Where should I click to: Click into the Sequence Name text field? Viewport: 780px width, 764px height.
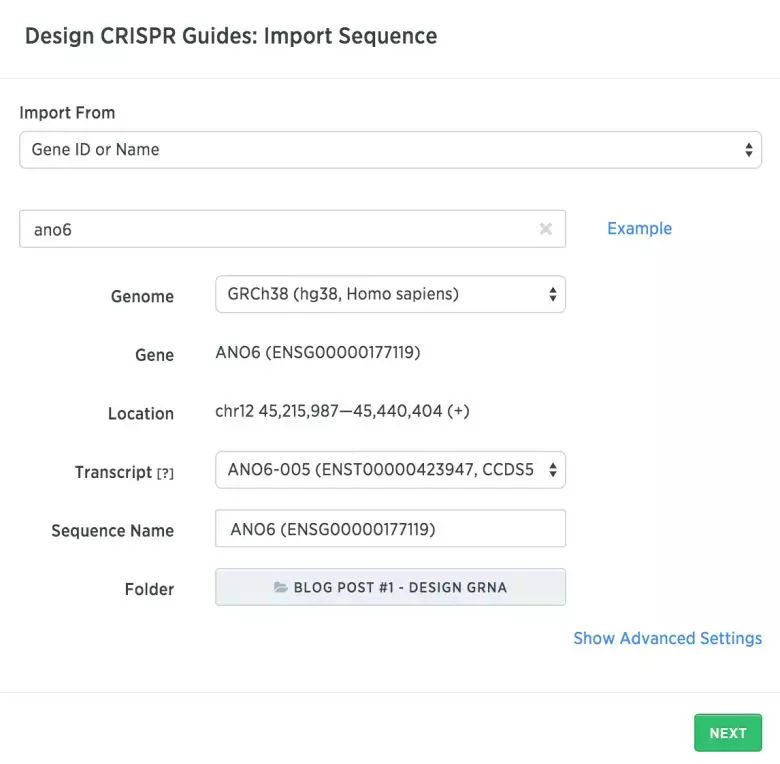[390, 529]
